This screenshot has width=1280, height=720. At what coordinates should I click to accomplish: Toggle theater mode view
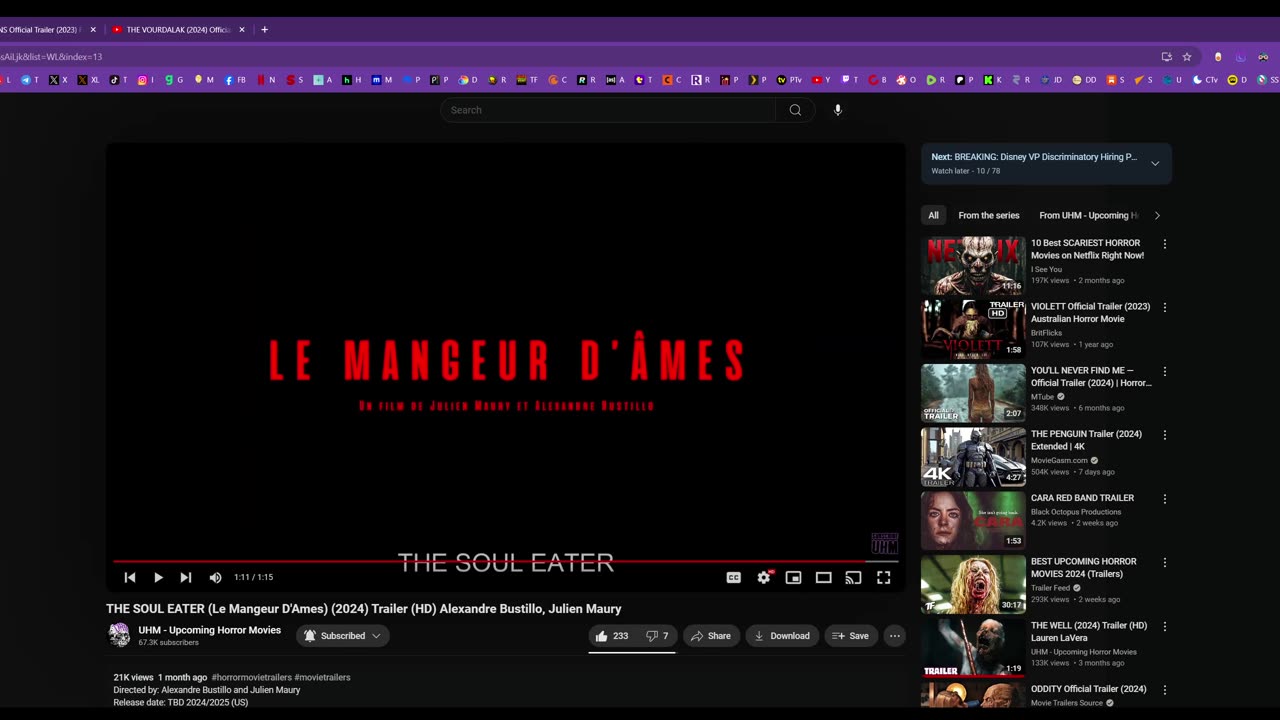tap(824, 577)
